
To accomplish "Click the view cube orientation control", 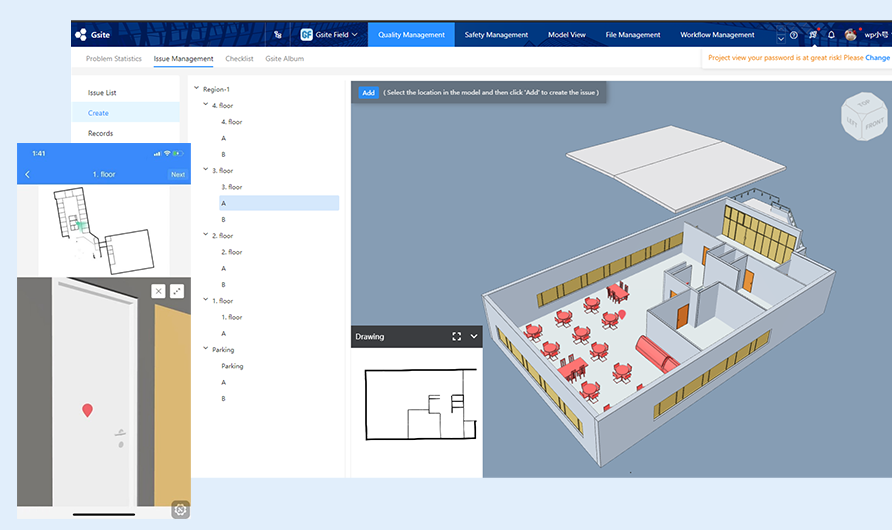I will 862,116.
